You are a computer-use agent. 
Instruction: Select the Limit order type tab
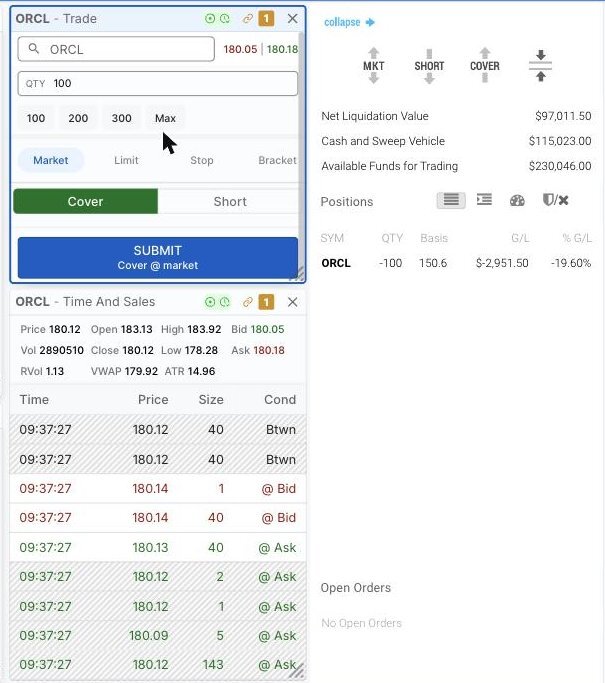(x=126, y=160)
